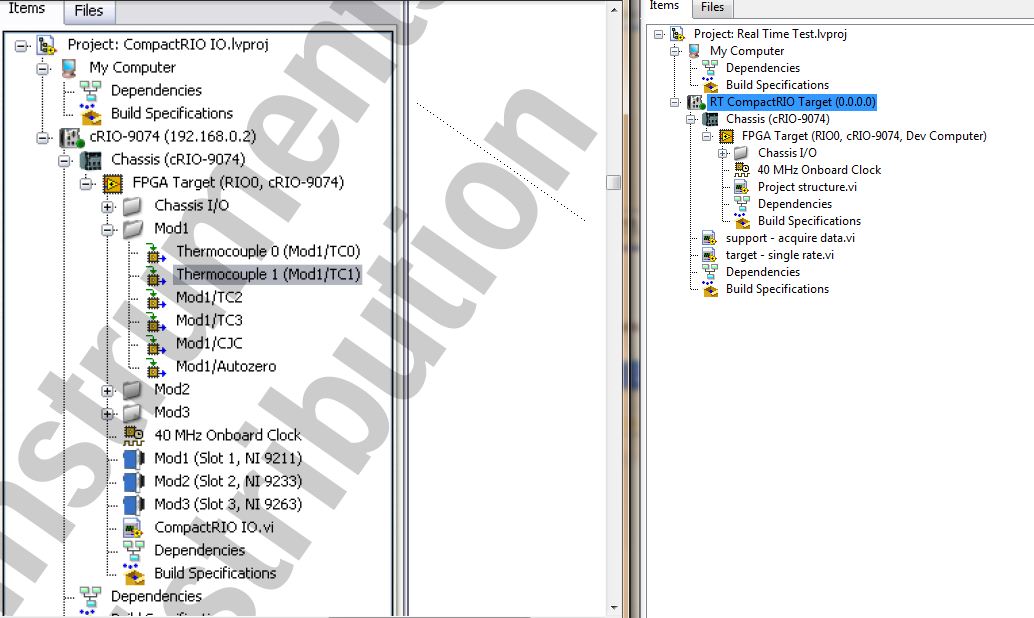Click the RT CompactRIO Target icon
This screenshot has width=1034, height=618.
(x=696, y=102)
